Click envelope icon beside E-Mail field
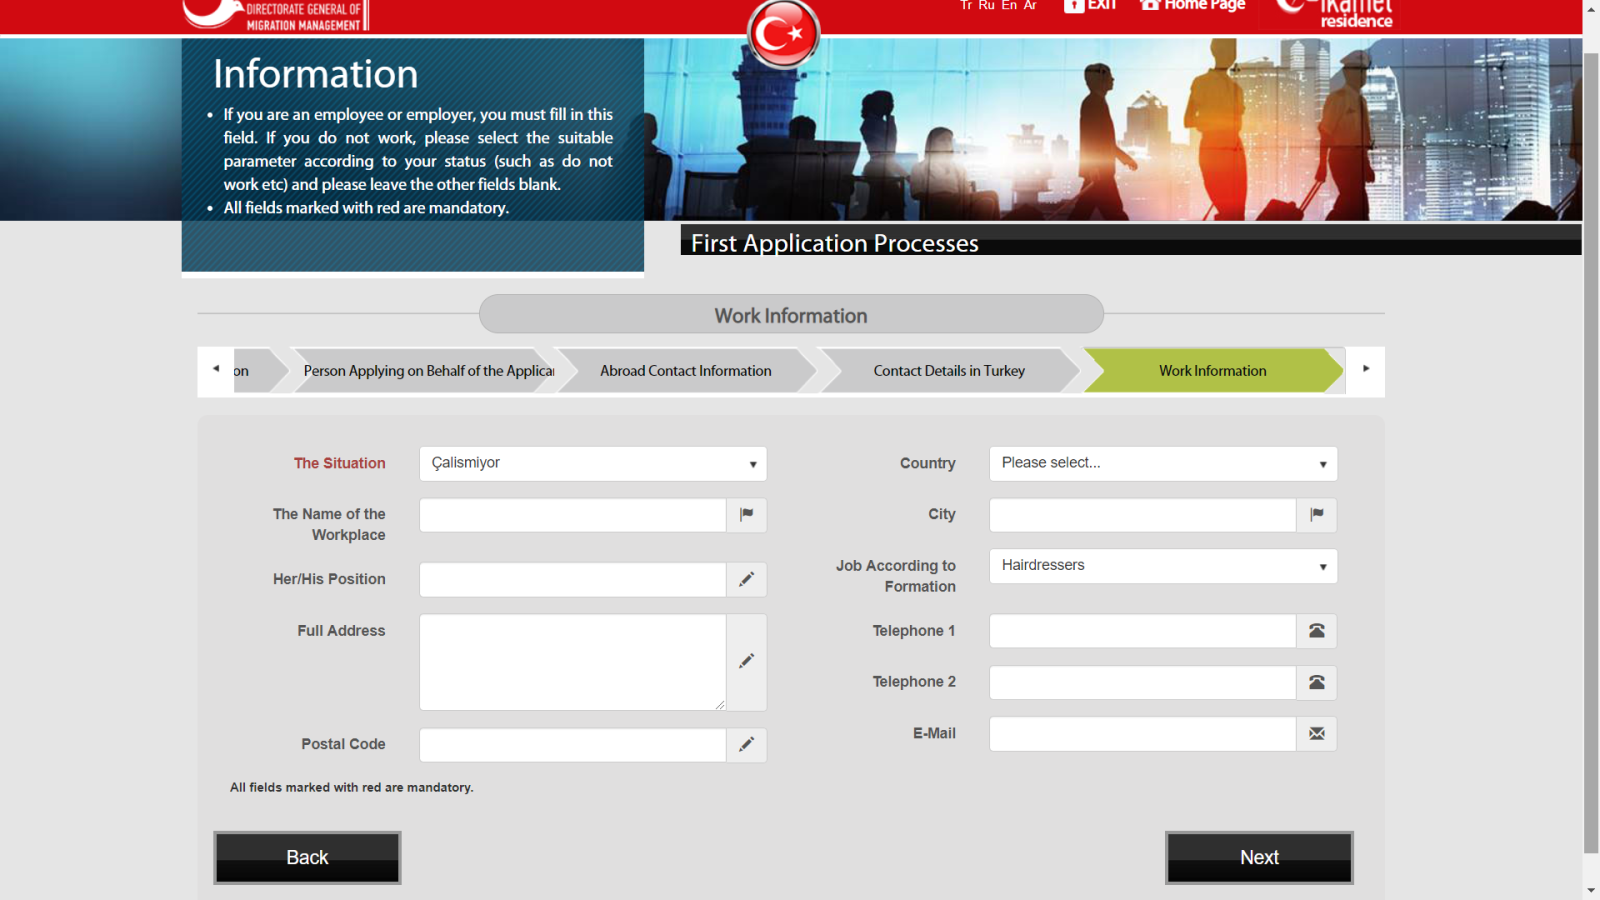This screenshot has width=1600, height=900. [x=1316, y=734]
